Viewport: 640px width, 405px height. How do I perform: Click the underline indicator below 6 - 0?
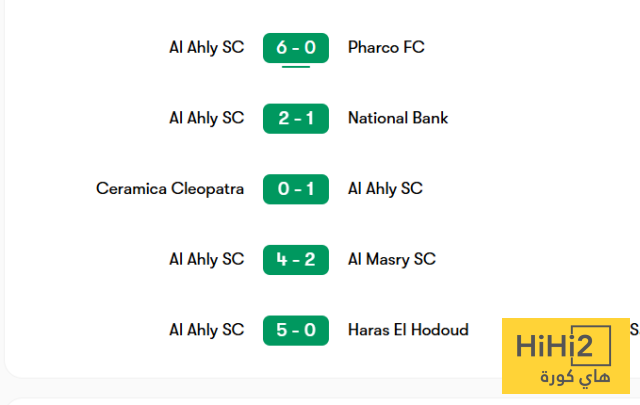point(295,67)
